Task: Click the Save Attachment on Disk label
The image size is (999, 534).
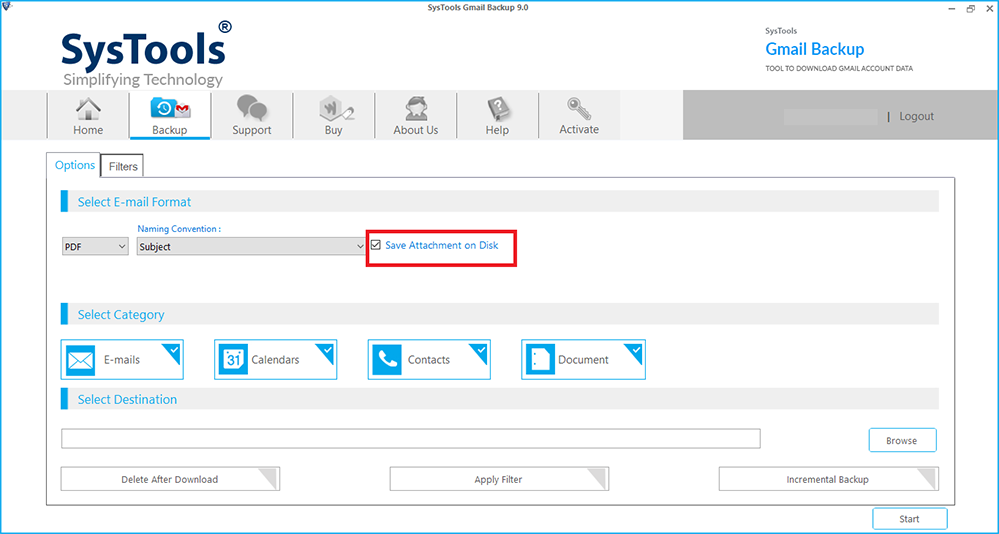Action: click(442, 245)
